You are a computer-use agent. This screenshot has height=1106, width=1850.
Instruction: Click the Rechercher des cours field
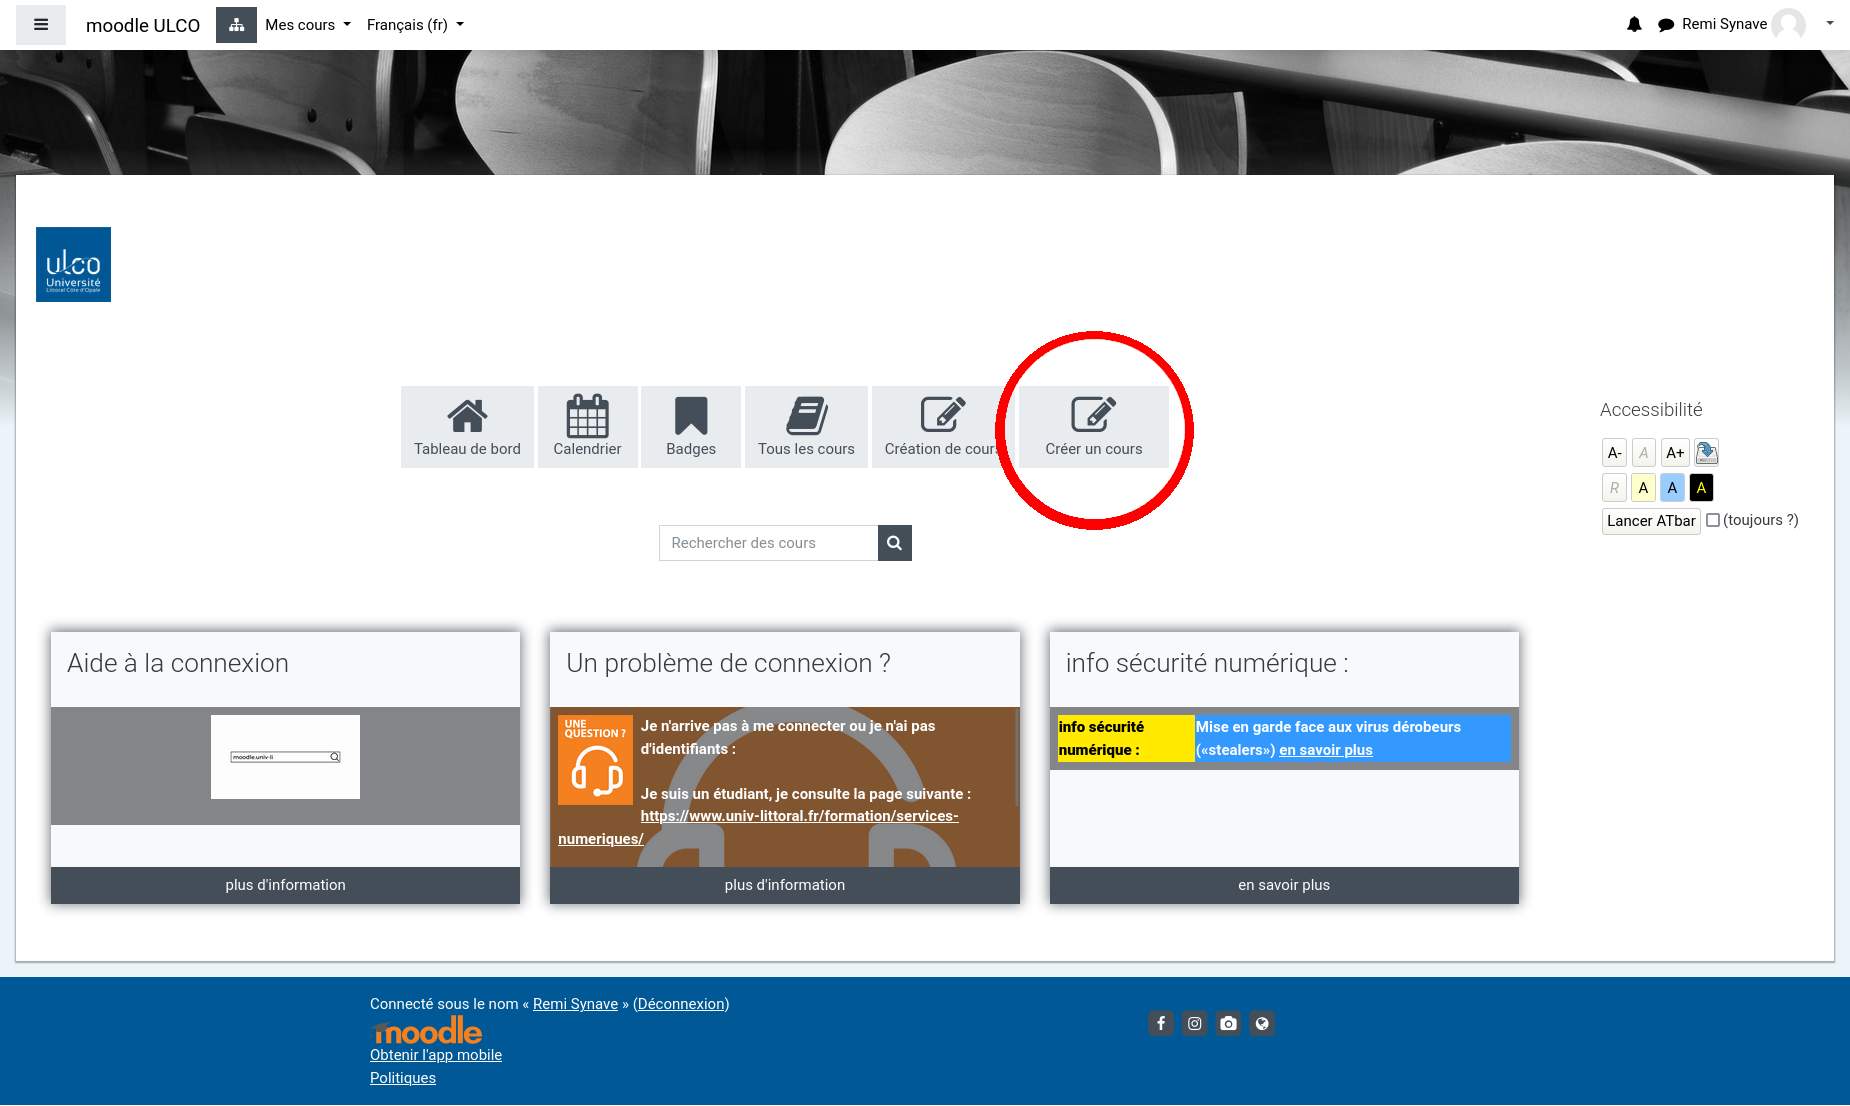pos(768,543)
